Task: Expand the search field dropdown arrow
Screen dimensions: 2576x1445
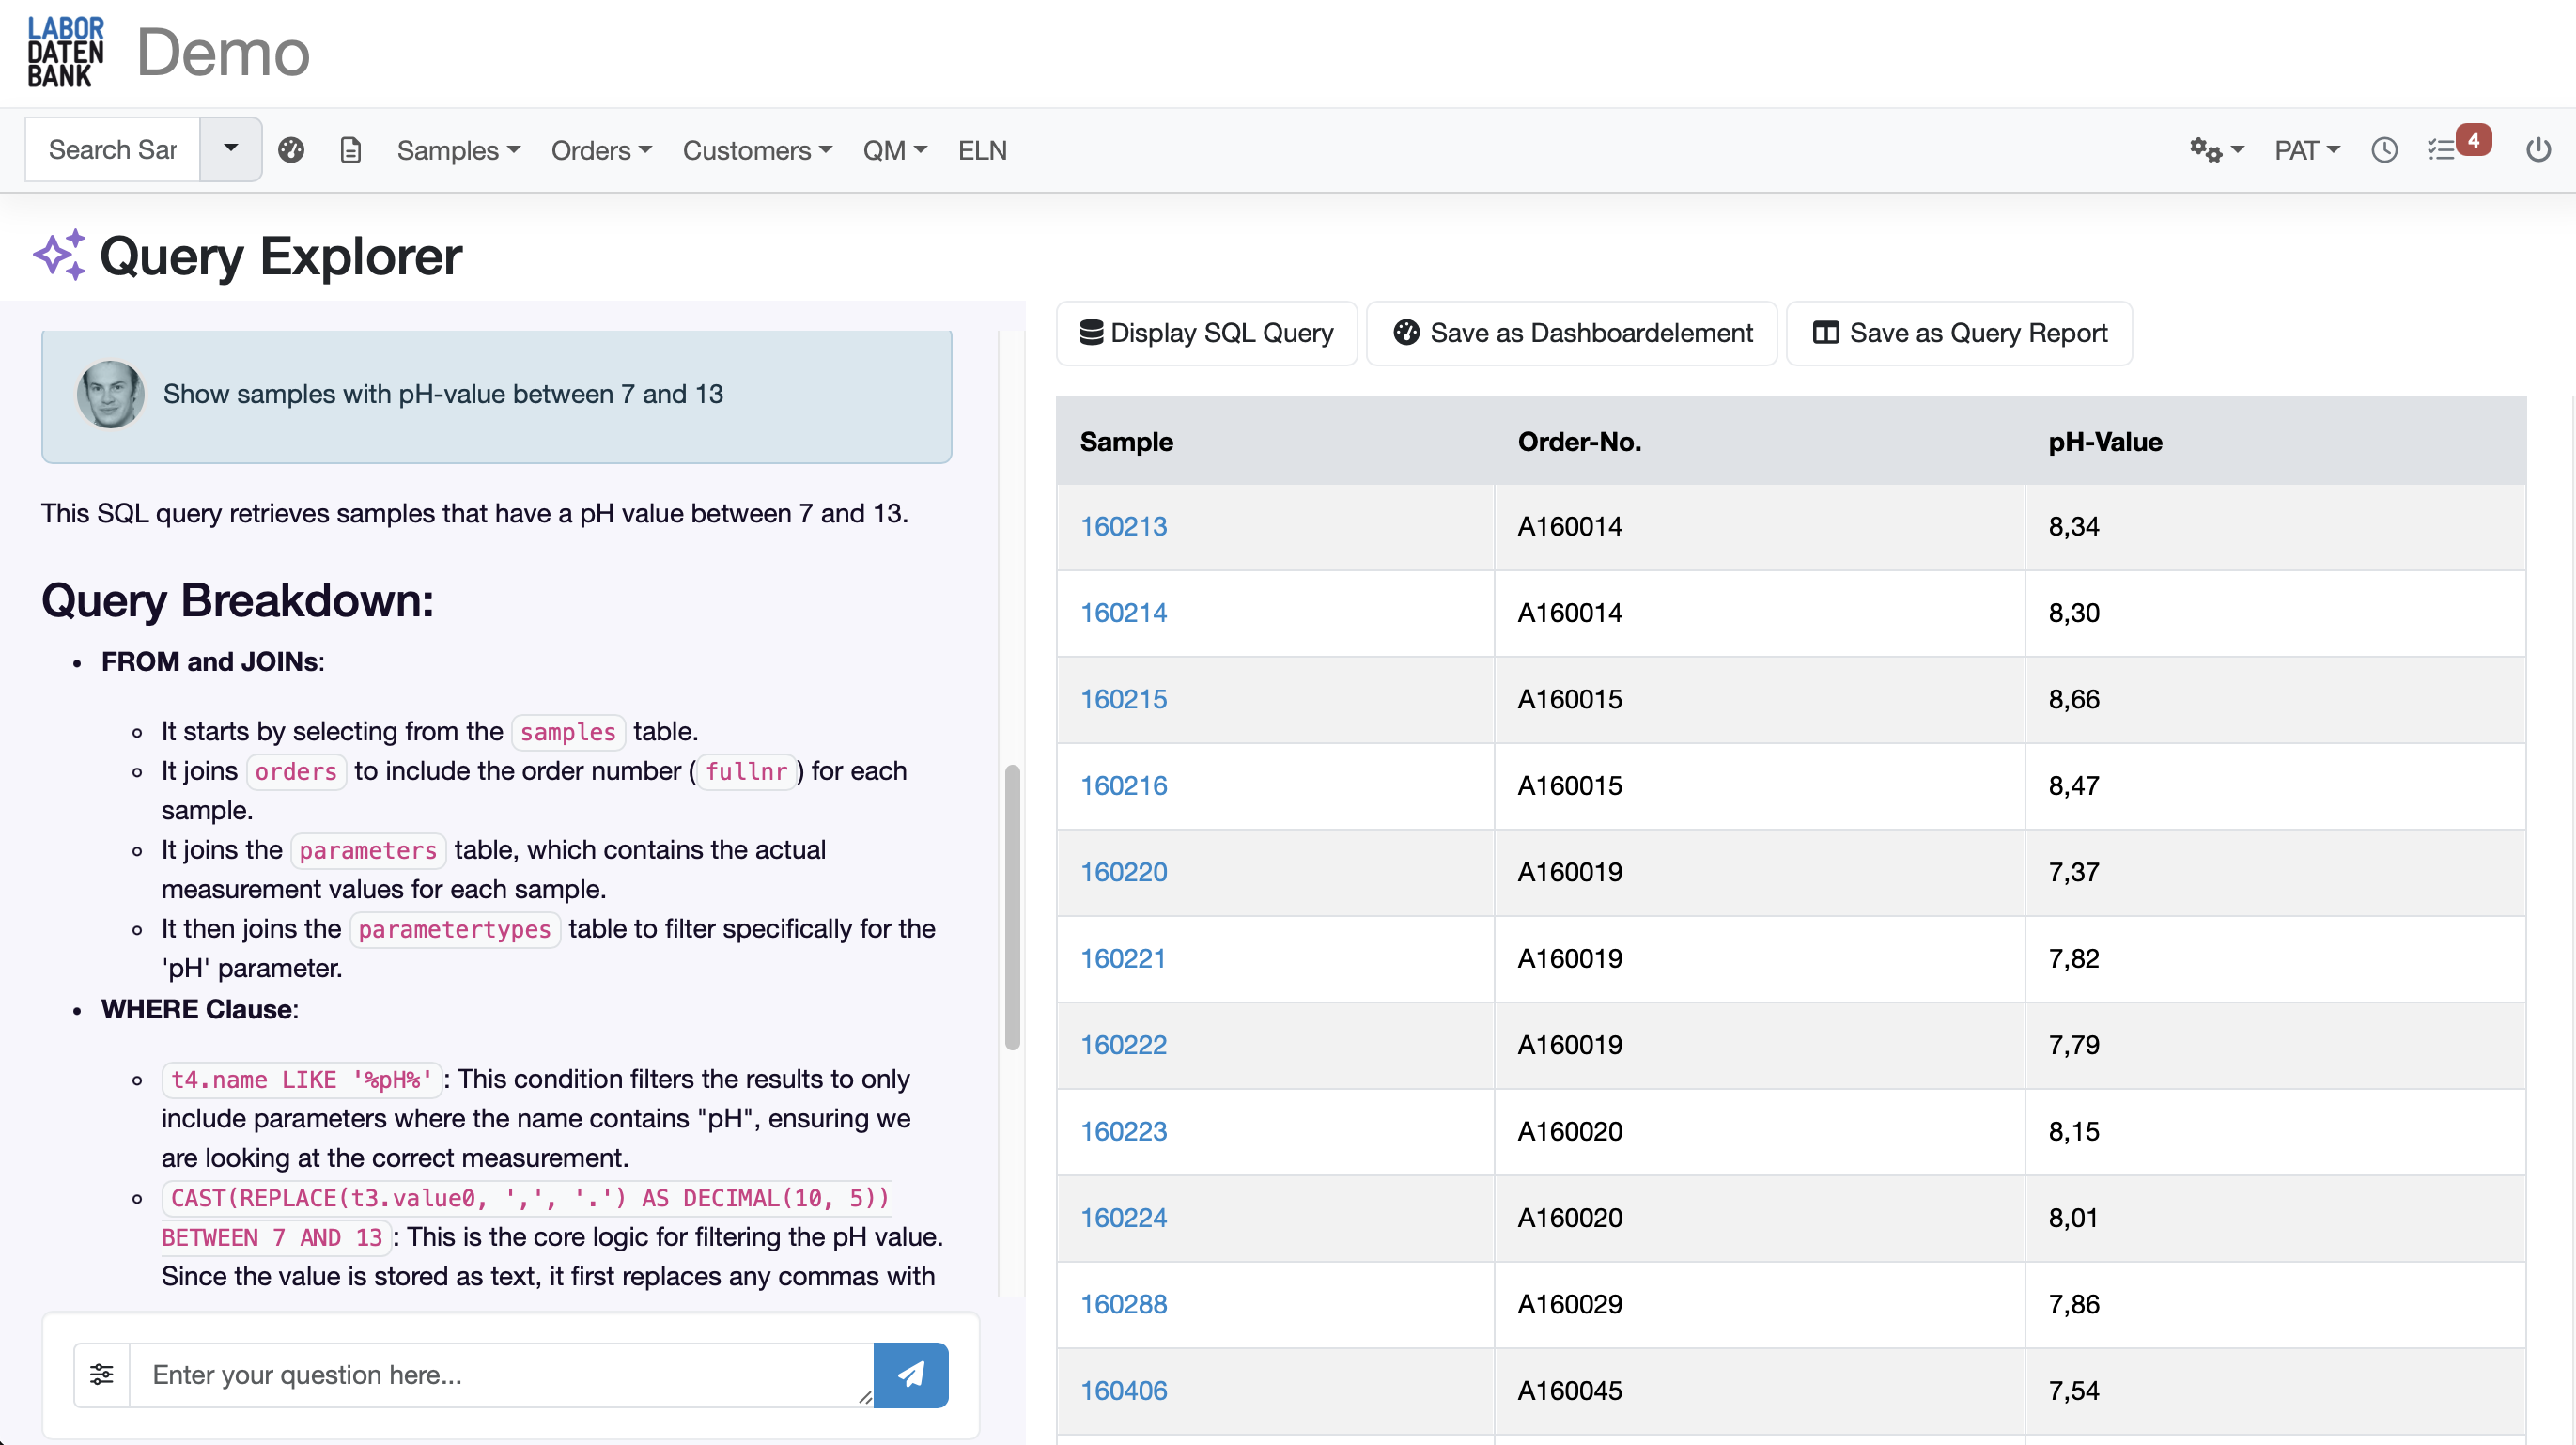Action: point(231,149)
